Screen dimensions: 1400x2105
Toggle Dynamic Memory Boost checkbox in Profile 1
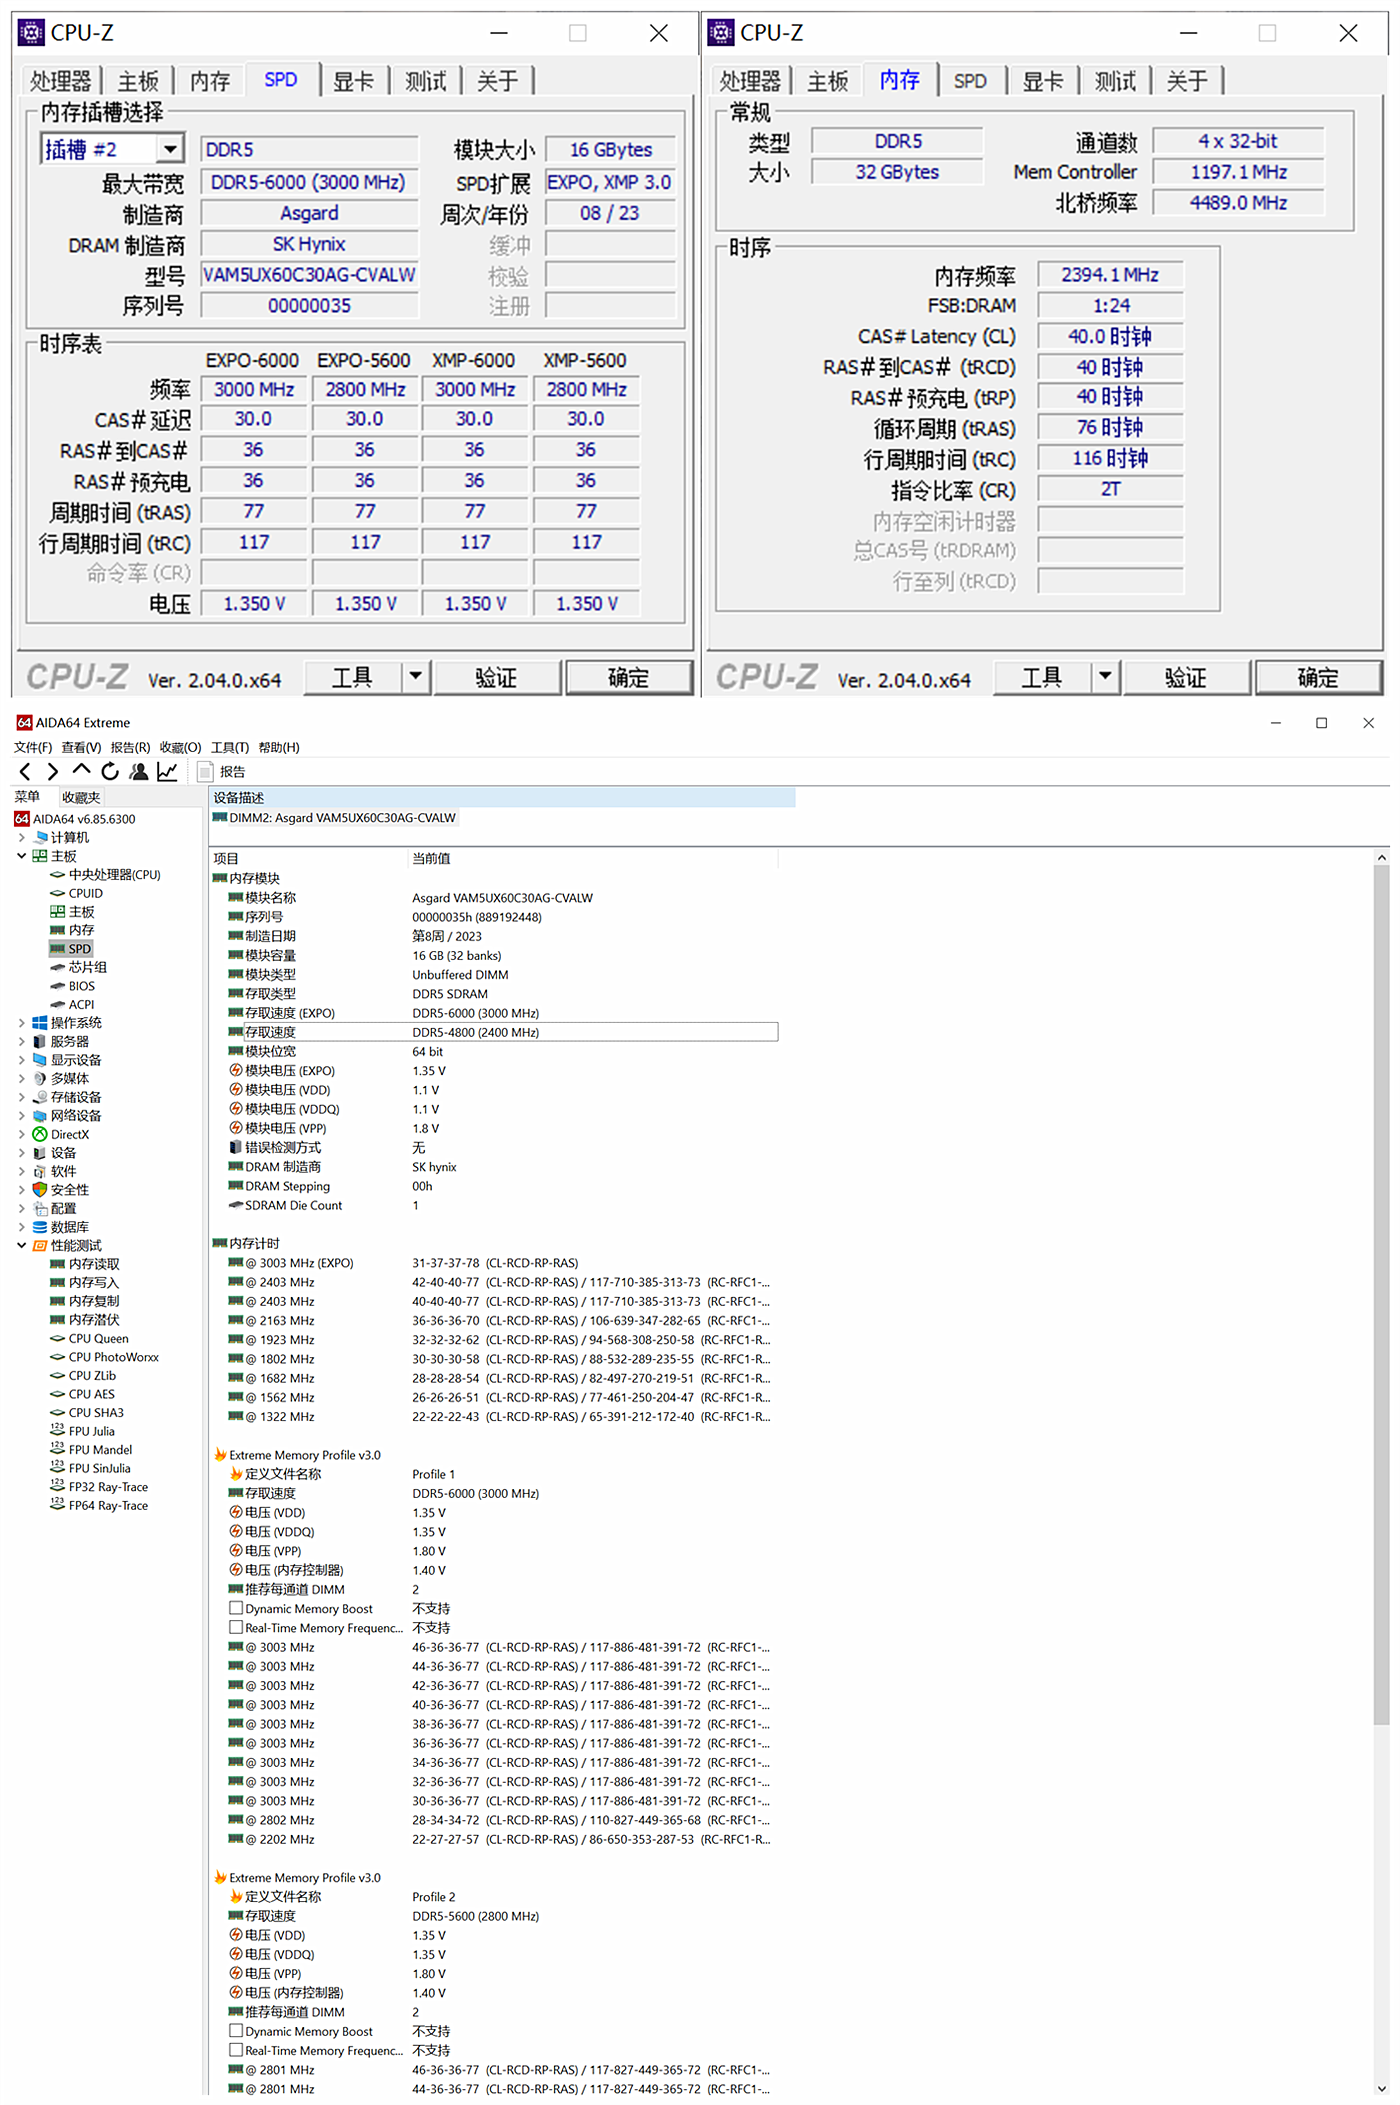[x=236, y=1608]
